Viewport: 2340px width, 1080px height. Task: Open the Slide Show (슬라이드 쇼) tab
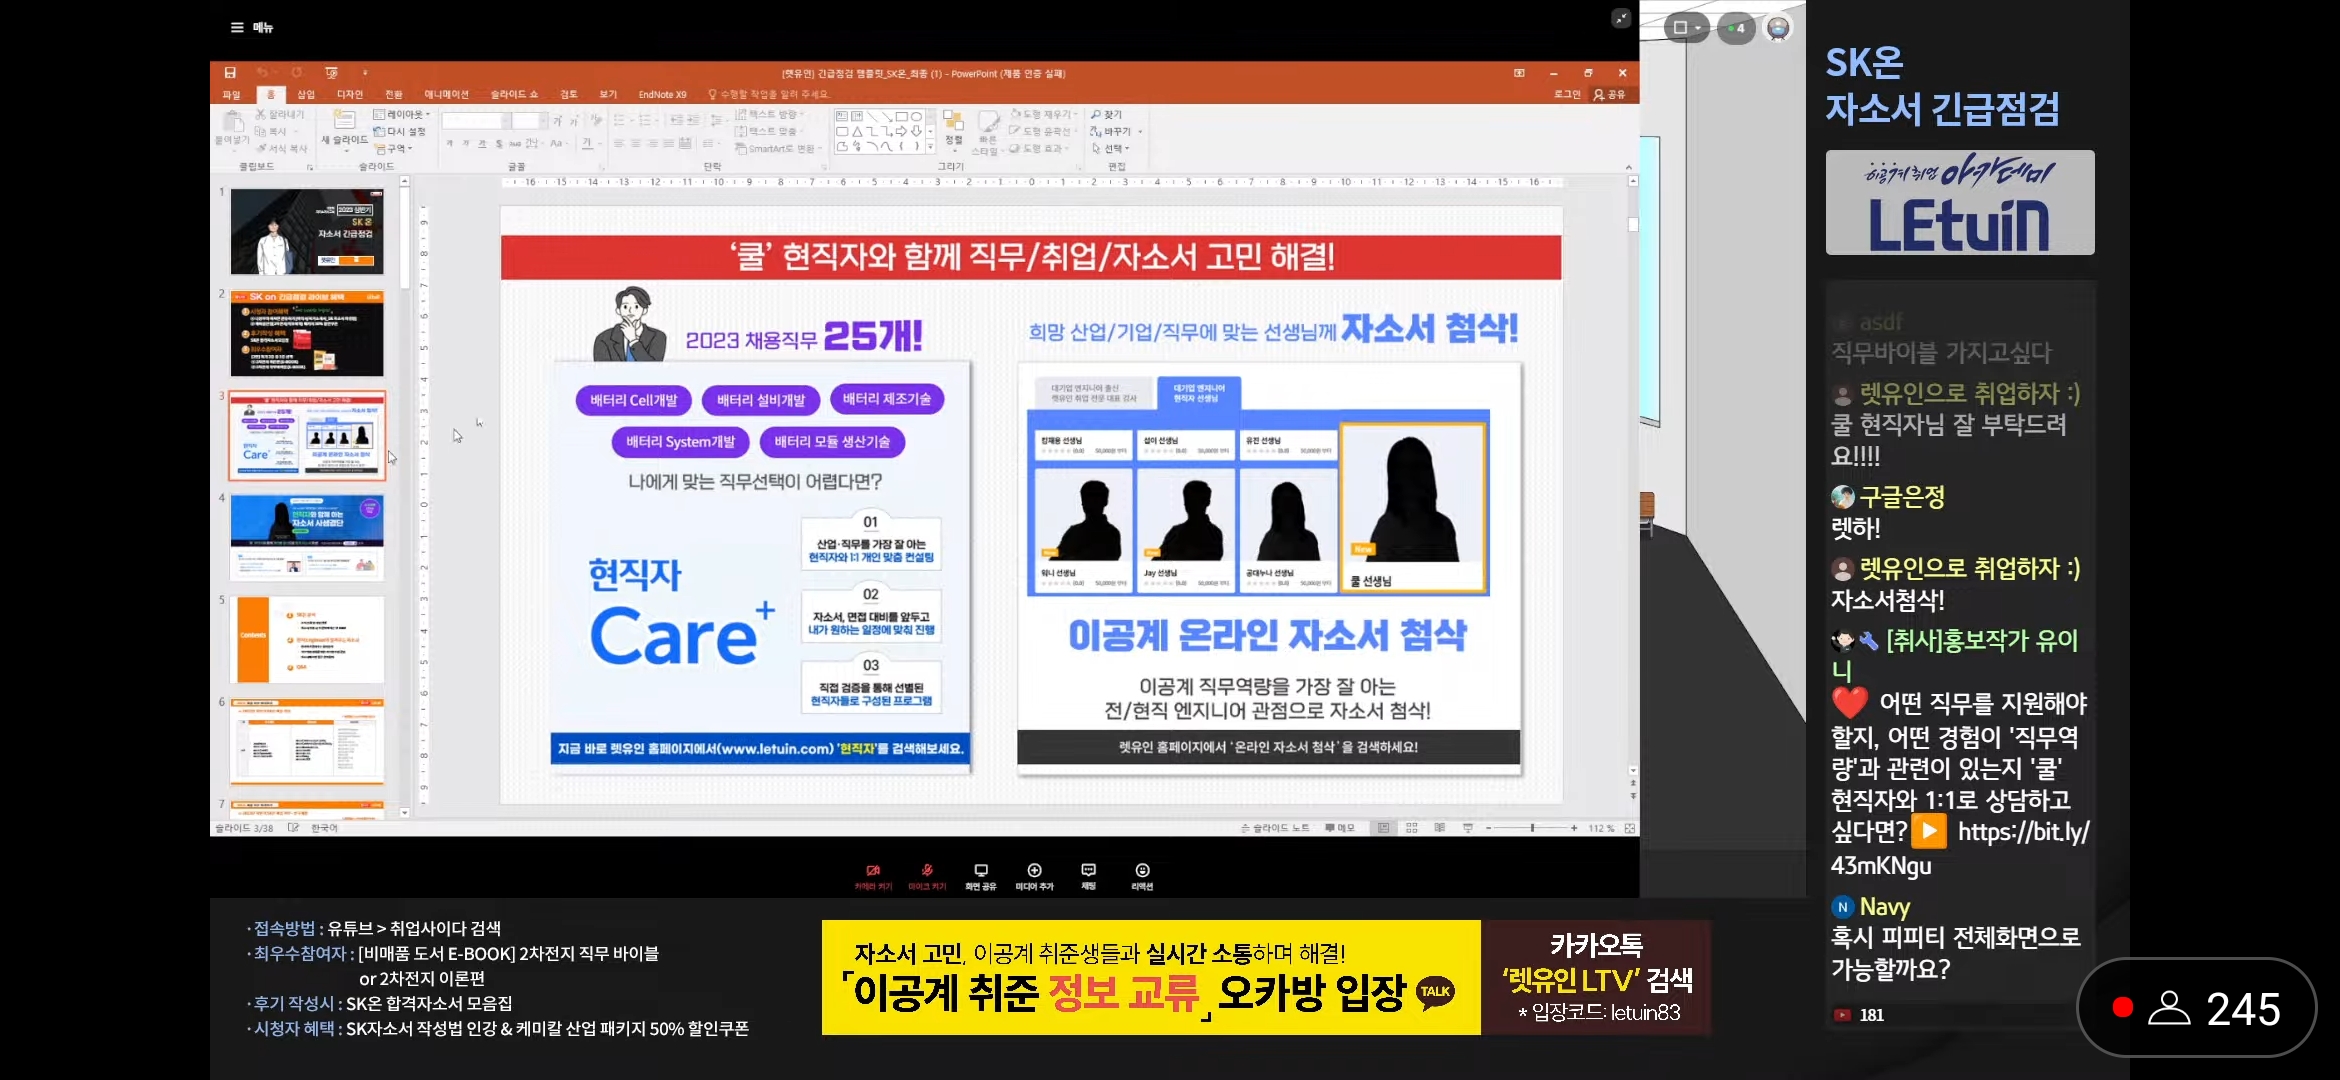click(514, 95)
